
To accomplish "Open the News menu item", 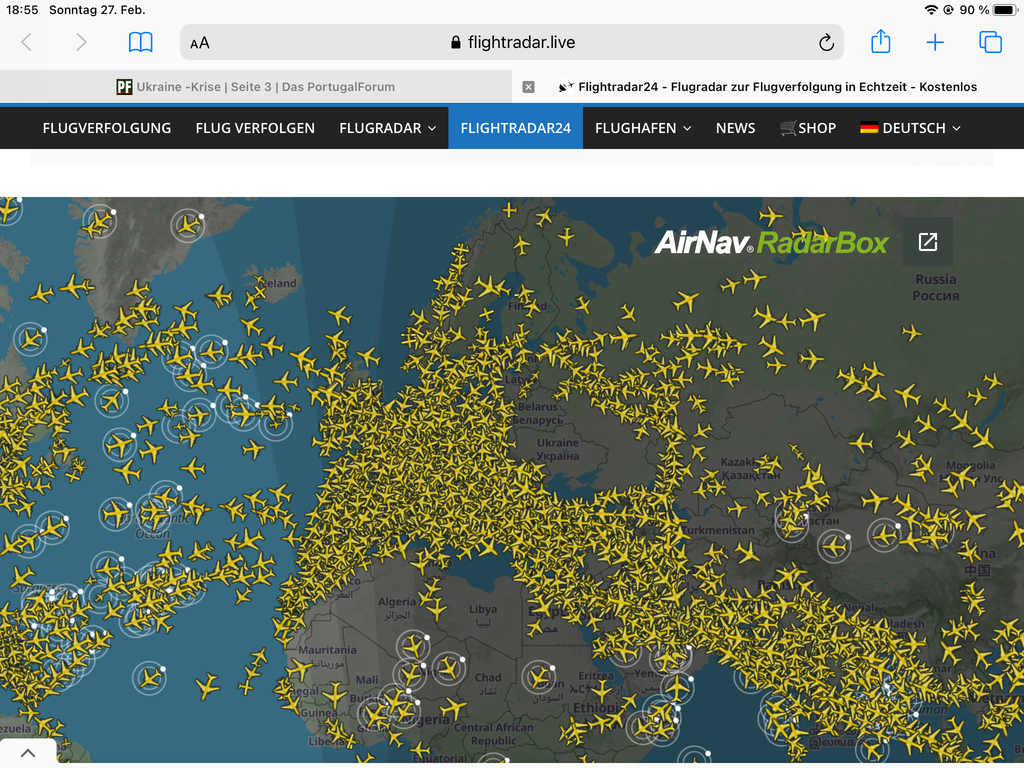I will point(735,128).
